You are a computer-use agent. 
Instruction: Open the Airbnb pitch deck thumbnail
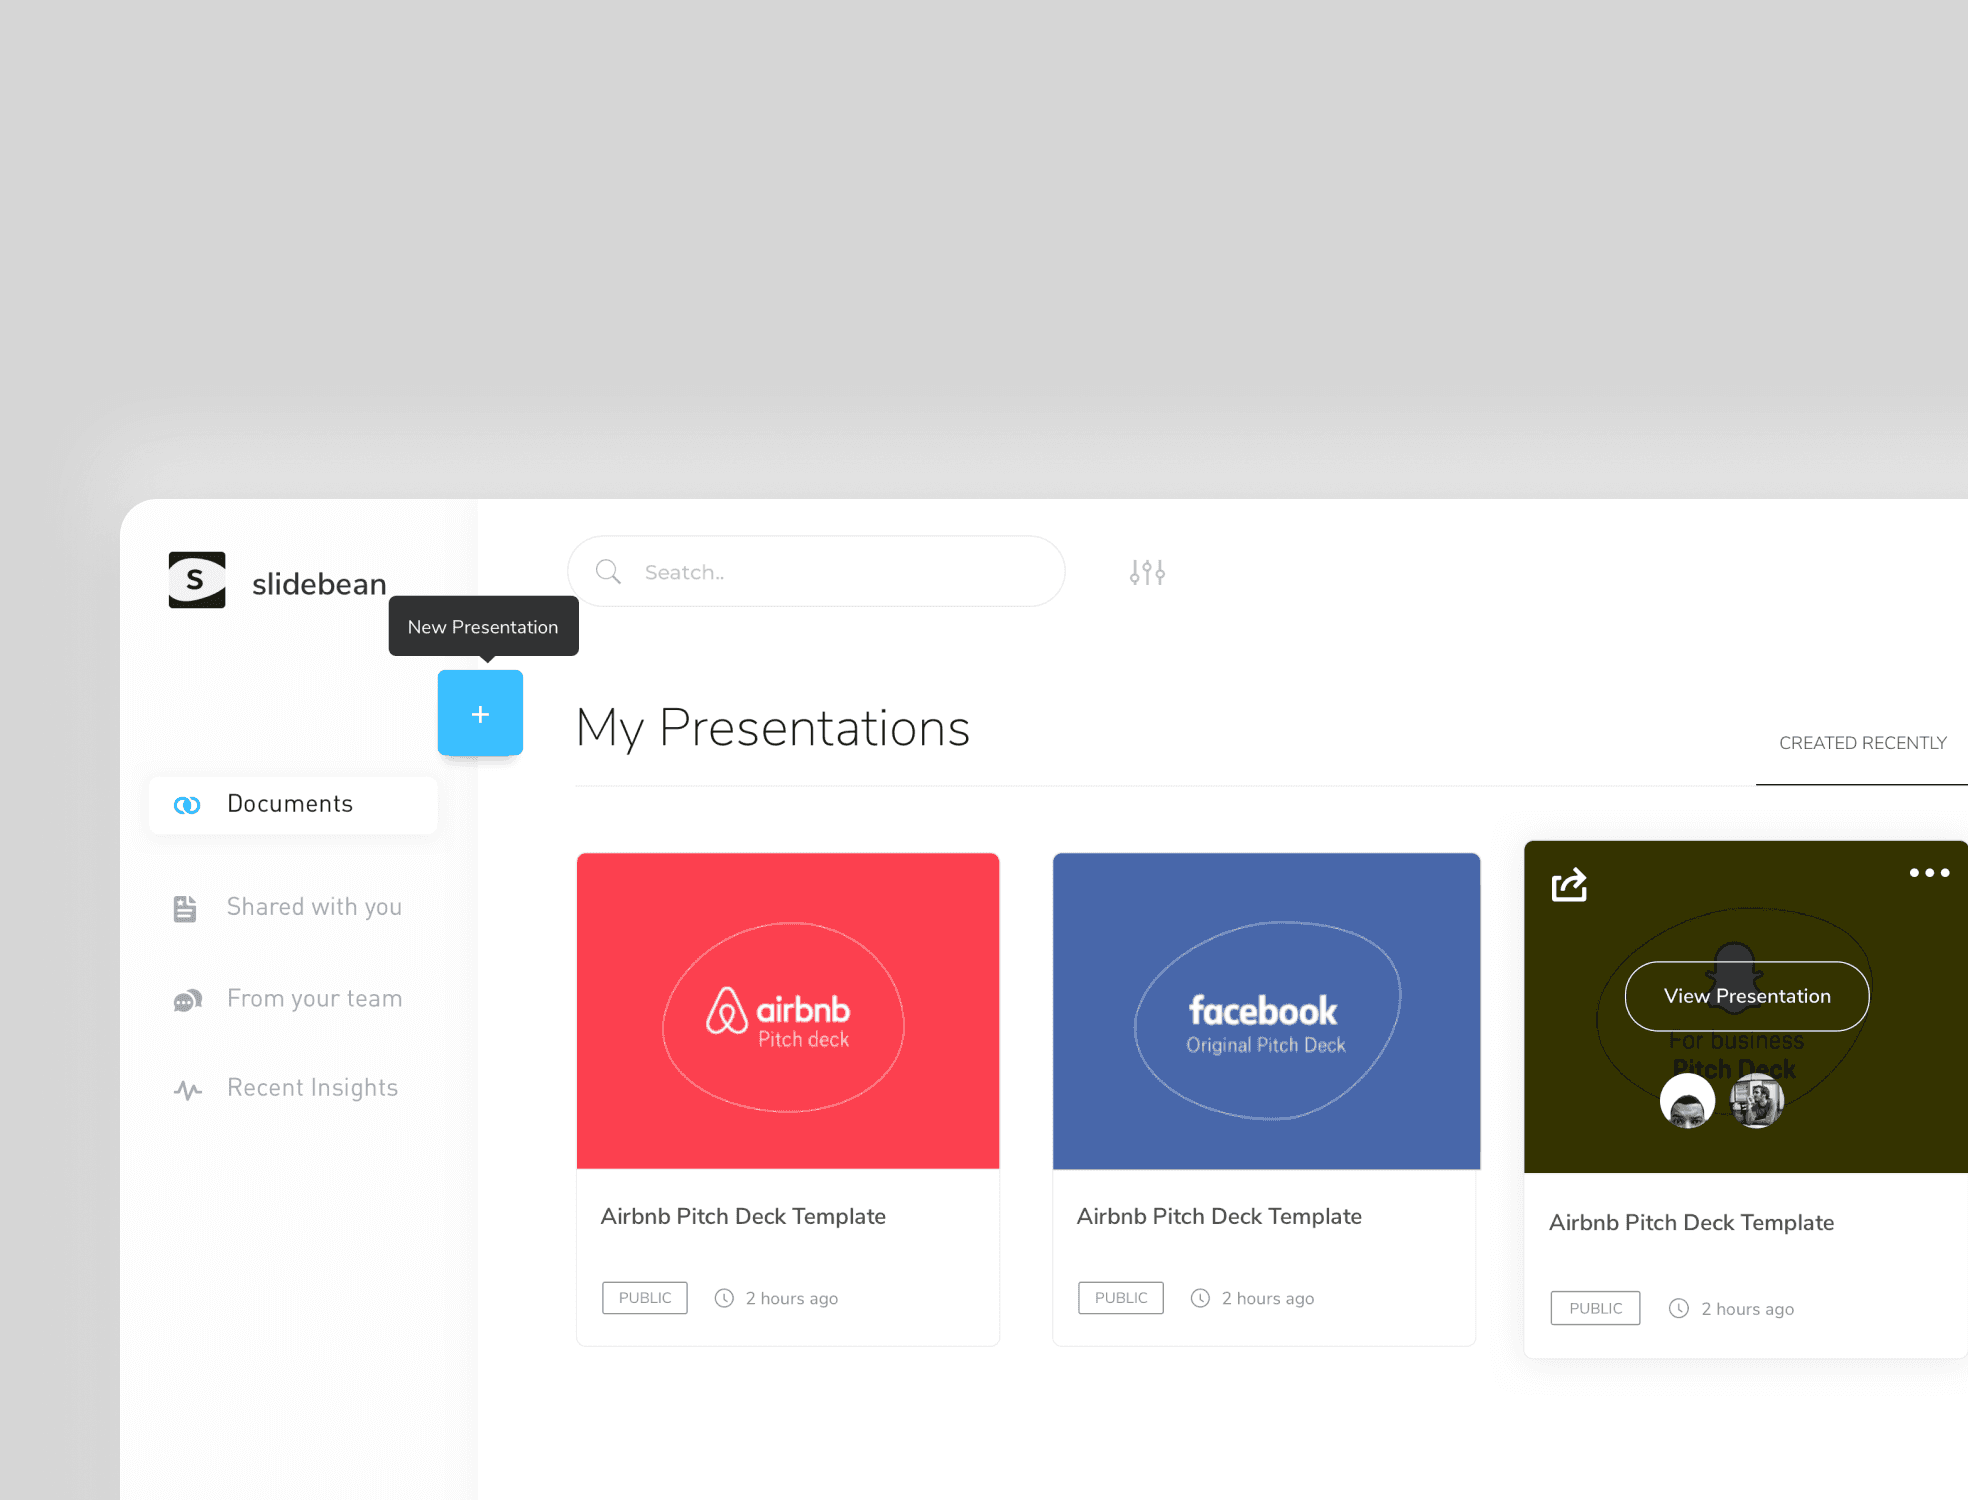(788, 1010)
